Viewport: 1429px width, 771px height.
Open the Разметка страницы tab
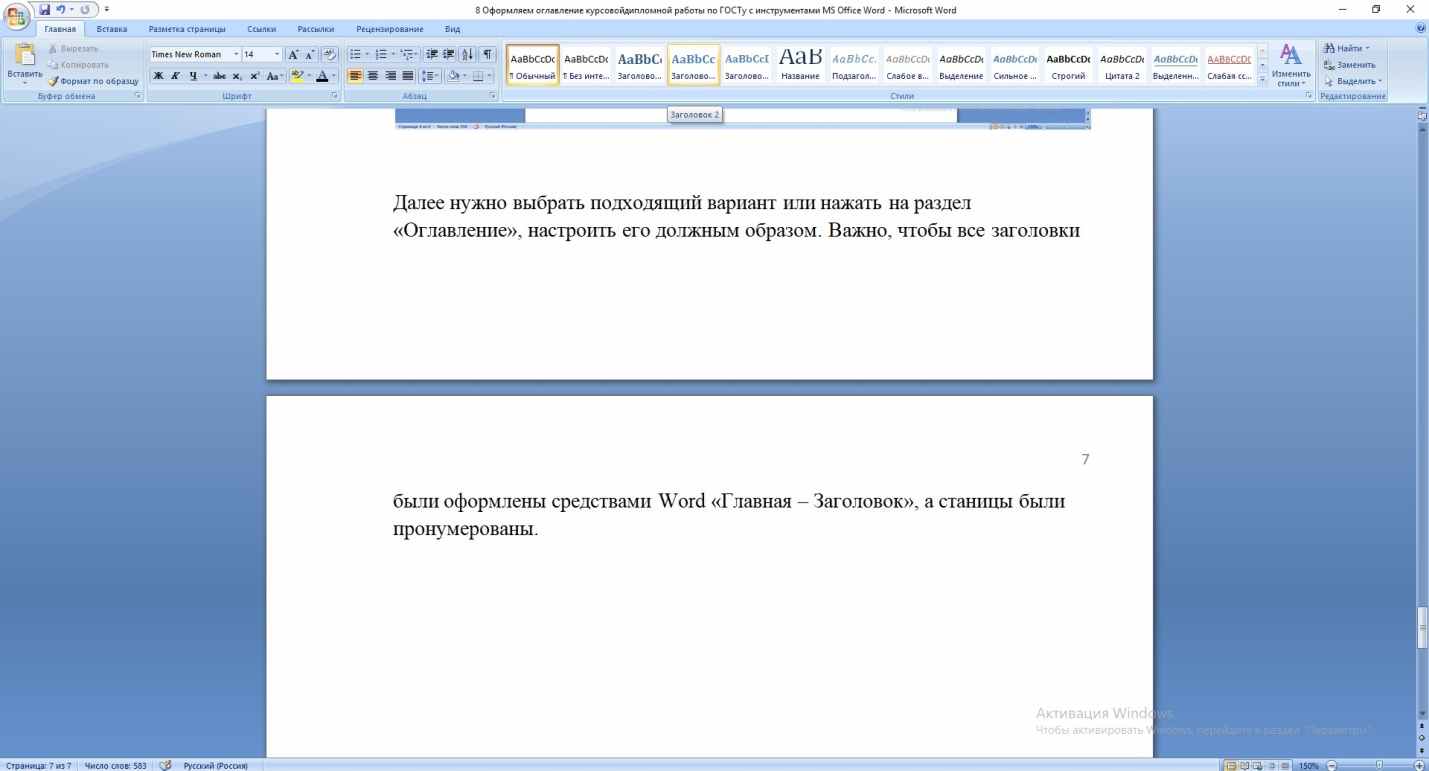coord(186,29)
